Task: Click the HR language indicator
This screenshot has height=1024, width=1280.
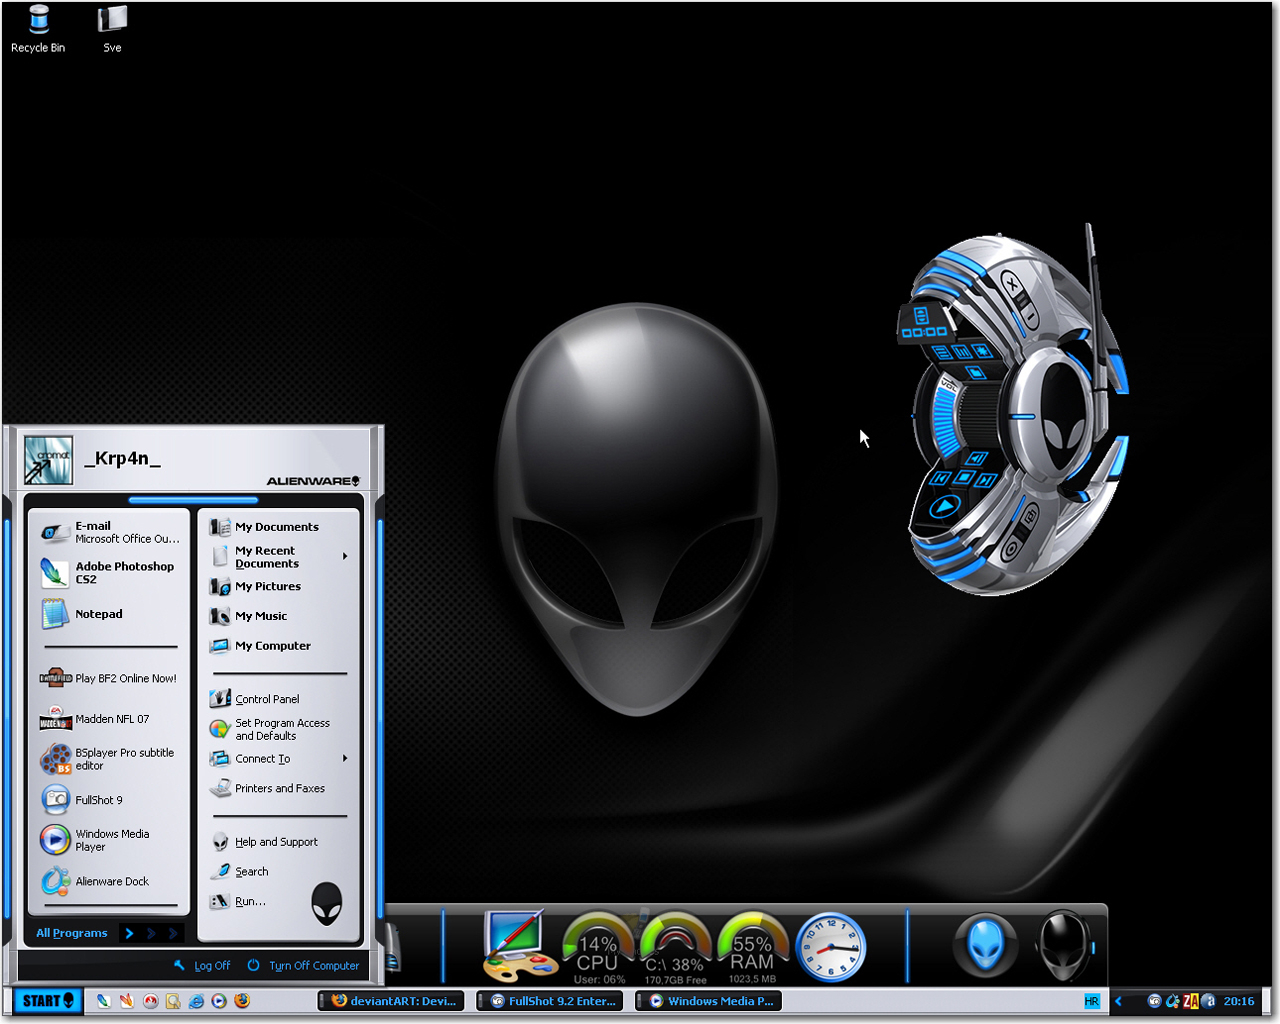Action: pyautogui.click(x=1091, y=1001)
